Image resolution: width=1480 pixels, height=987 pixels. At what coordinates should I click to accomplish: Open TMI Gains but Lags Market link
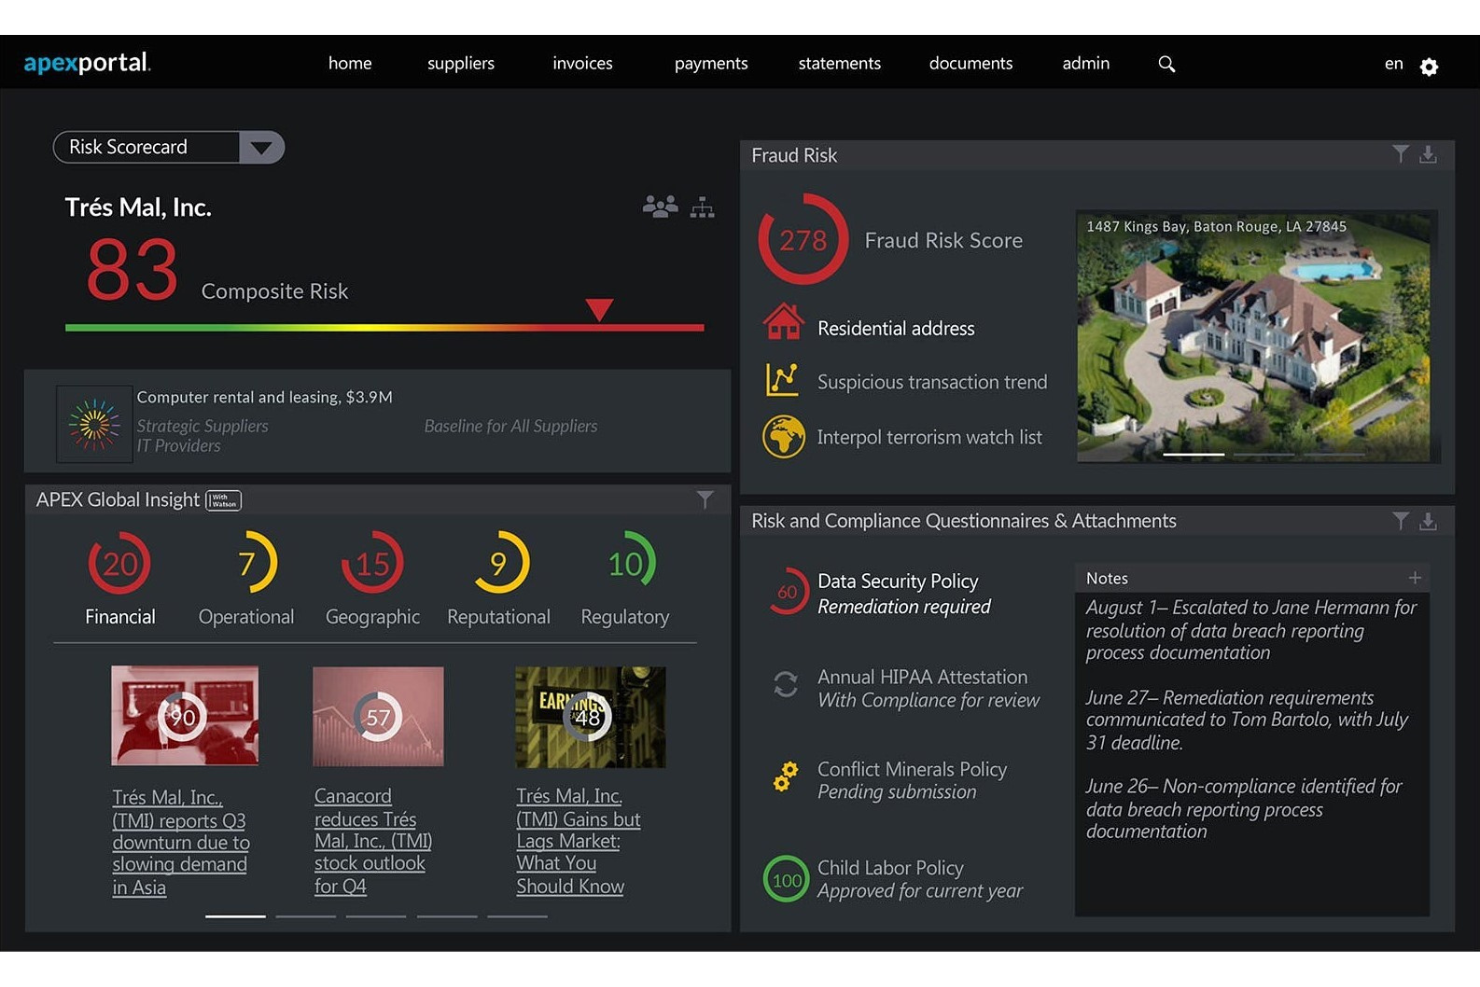578,841
